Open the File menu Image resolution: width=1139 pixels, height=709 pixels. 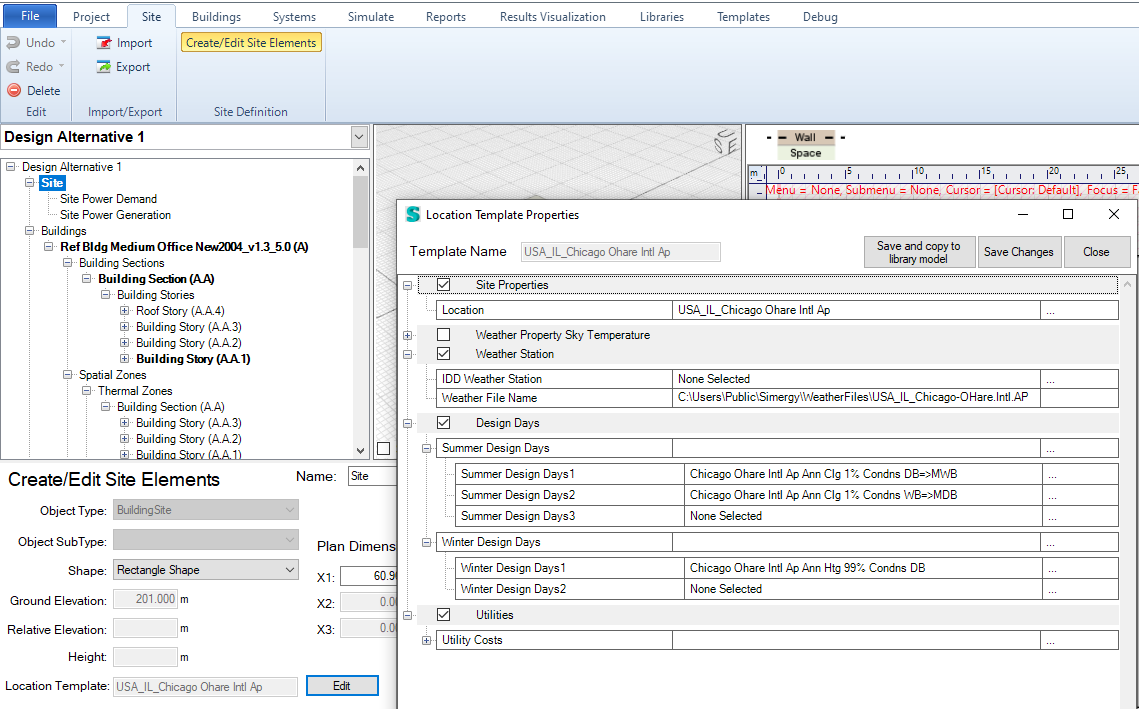pos(31,16)
